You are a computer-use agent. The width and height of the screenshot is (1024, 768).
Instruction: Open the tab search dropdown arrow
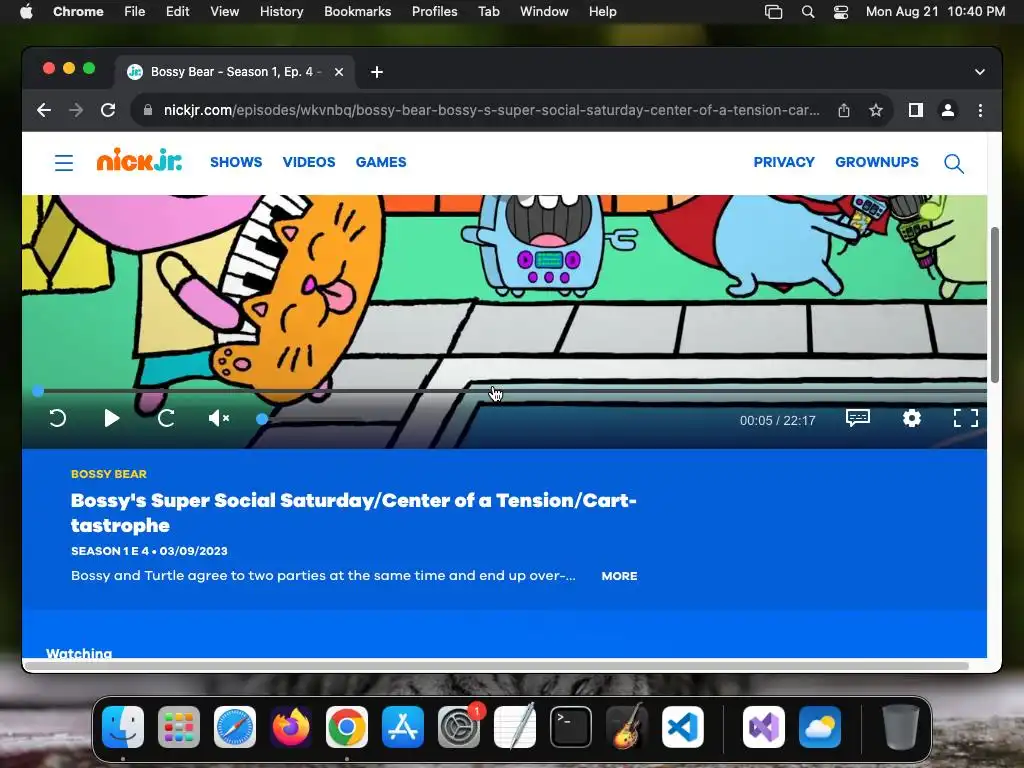(980, 72)
